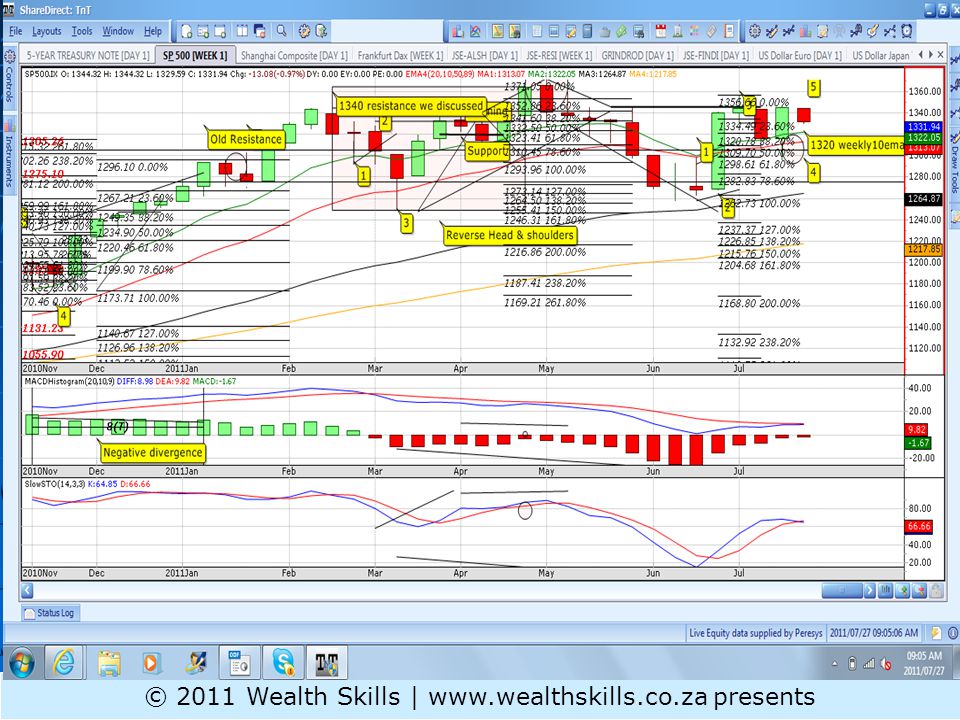The height and width of the screenshot is (720, 960).
Task: Click the new chart page icon
Action: 186,31
